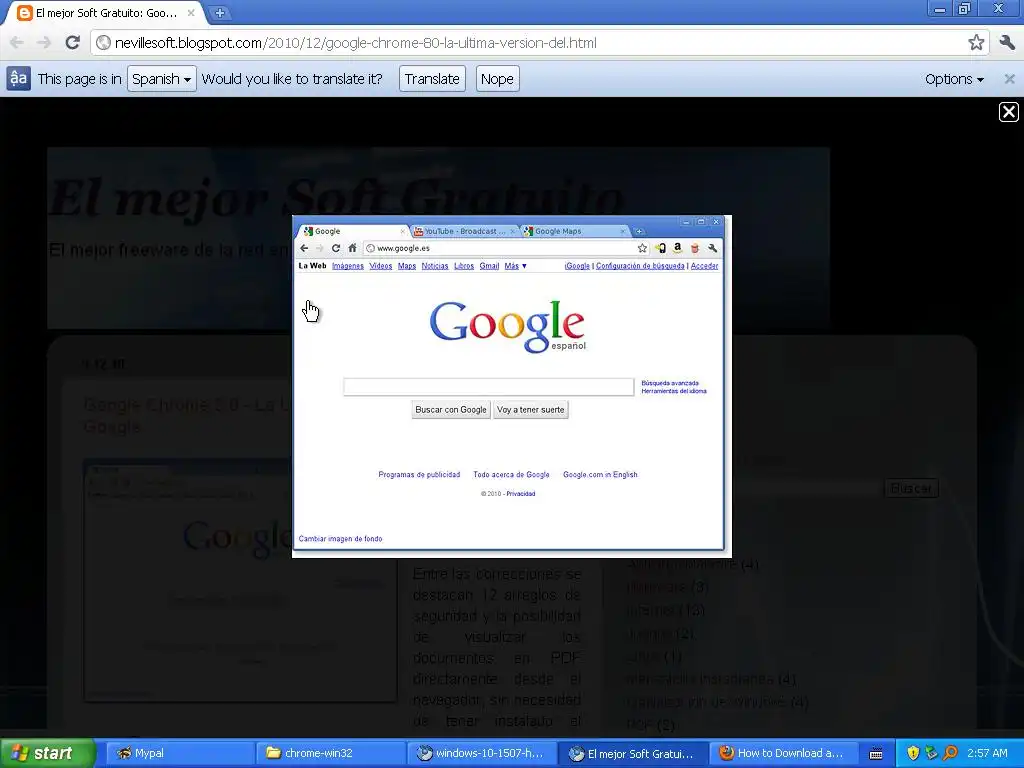The image size is (1024, 768).
Task: Click the 2:57 AM system clock
Action: (987, 753)
